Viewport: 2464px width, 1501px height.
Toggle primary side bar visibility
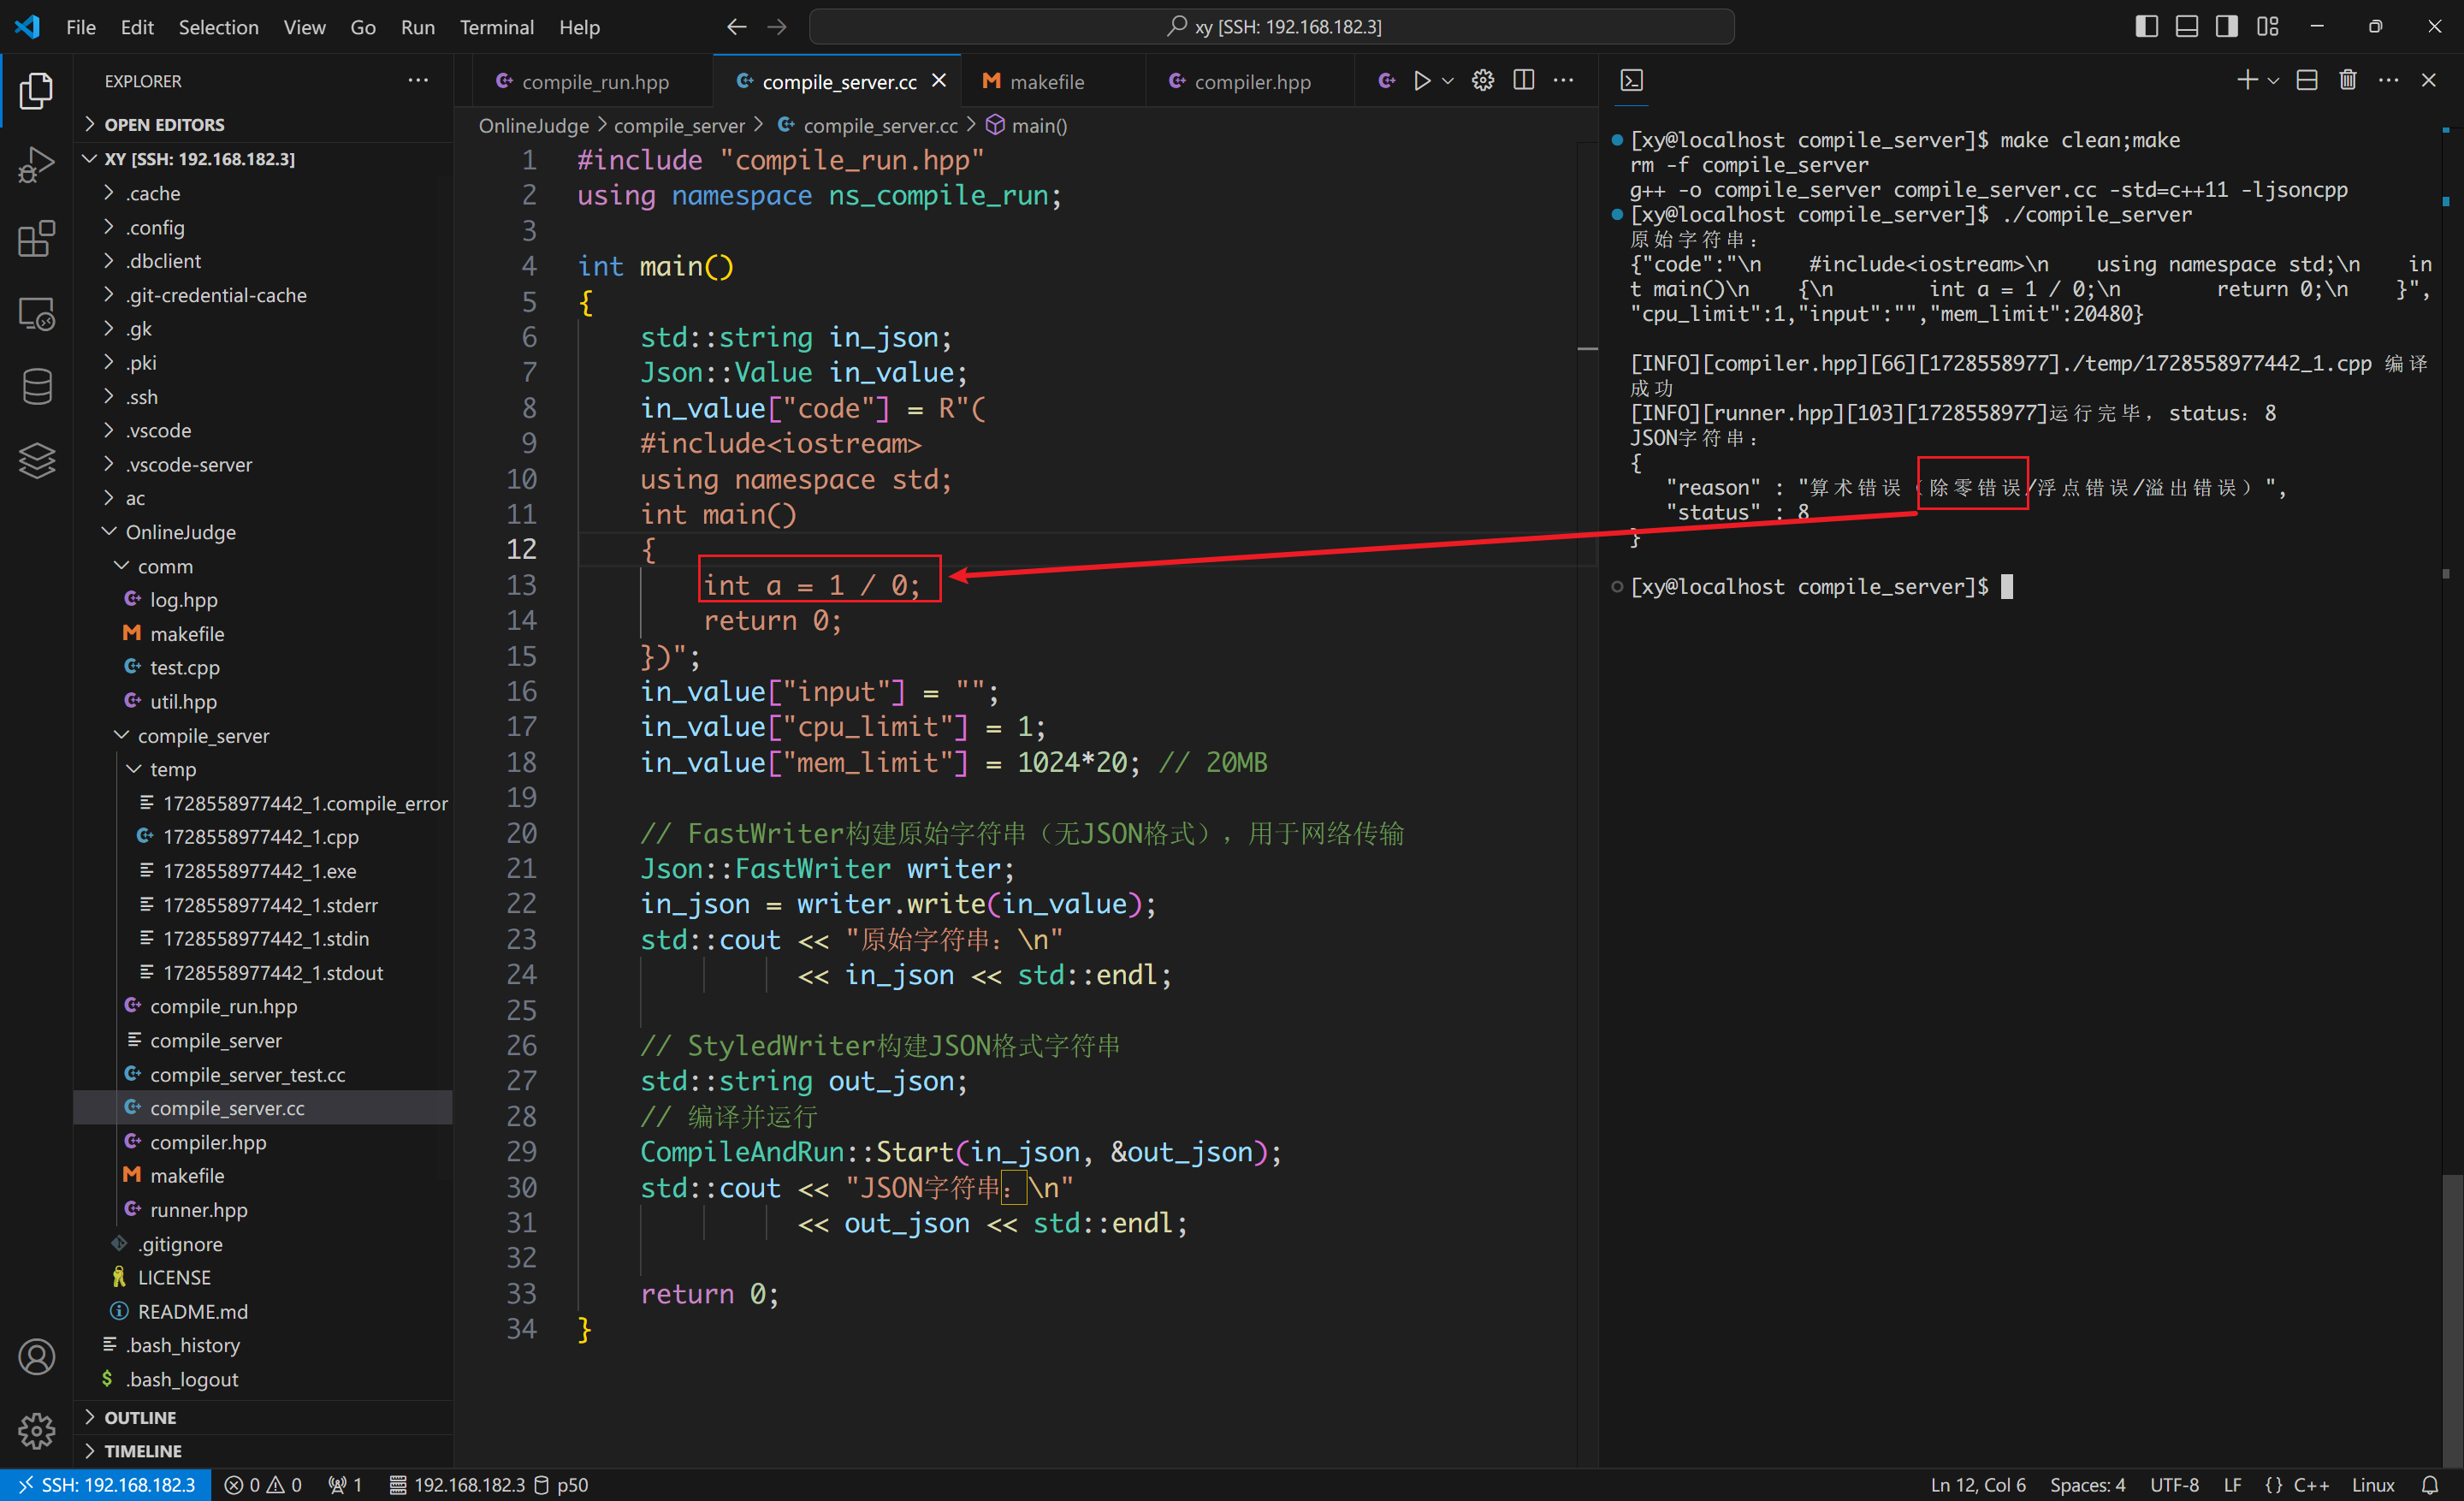pos(2146,27)
